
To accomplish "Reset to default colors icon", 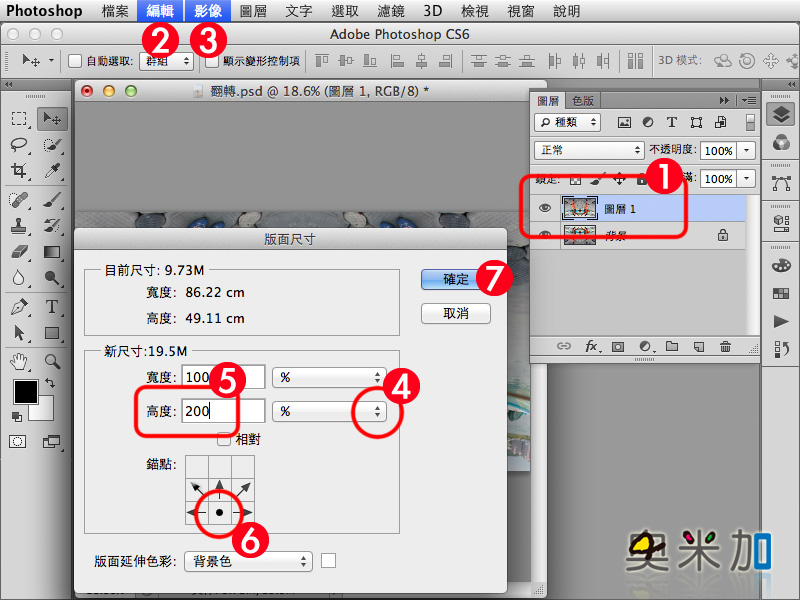I will [x=17, y=416].
